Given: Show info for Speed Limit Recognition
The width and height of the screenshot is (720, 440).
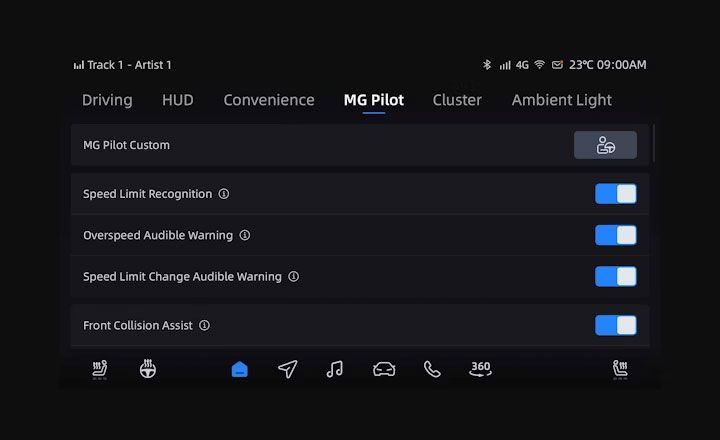Looking at the screenshot, I should pos(224,194).
